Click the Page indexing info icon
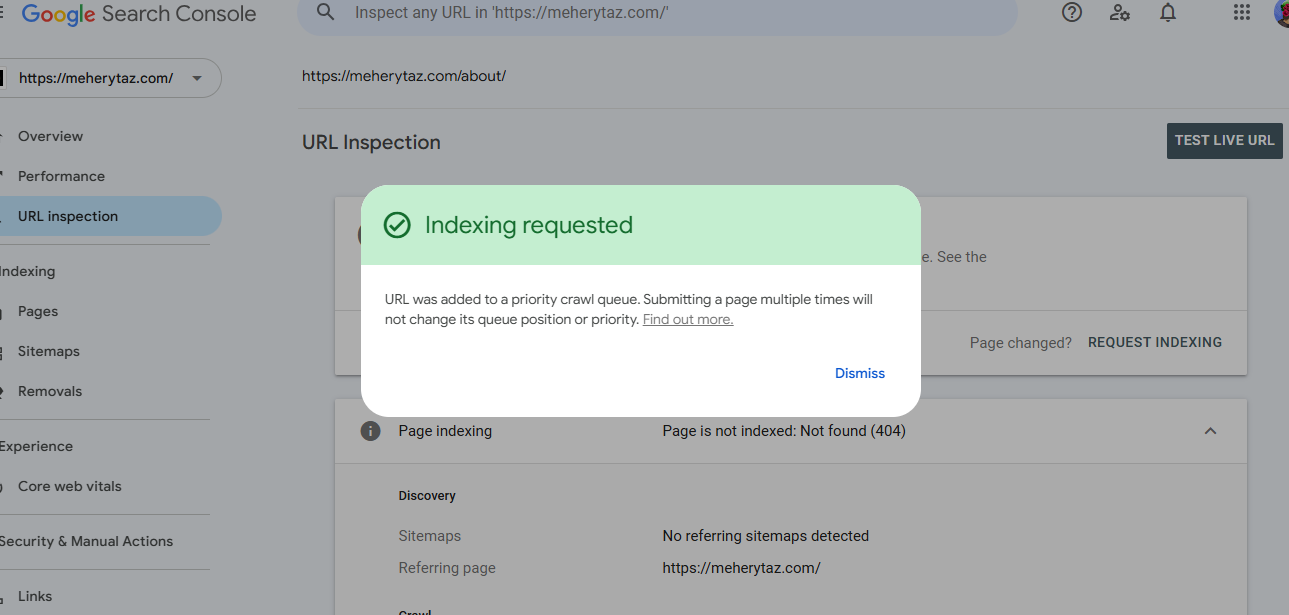Viewport: 1289px width, 615px height. click(371, 431)
